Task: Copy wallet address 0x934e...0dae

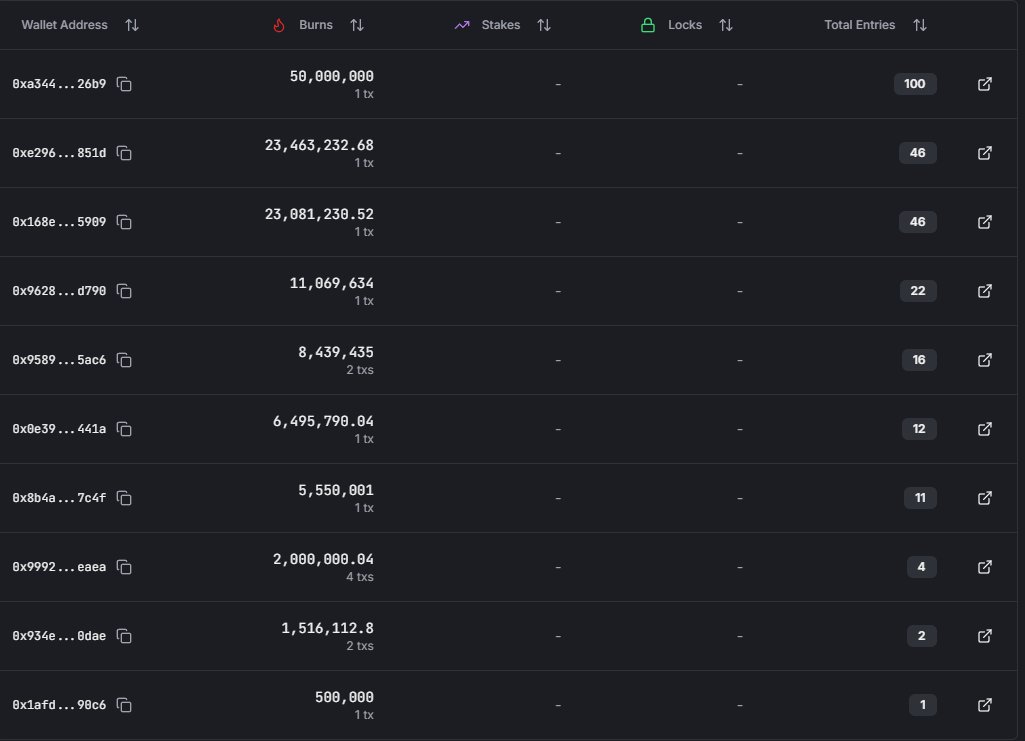Action: point(124,636)
